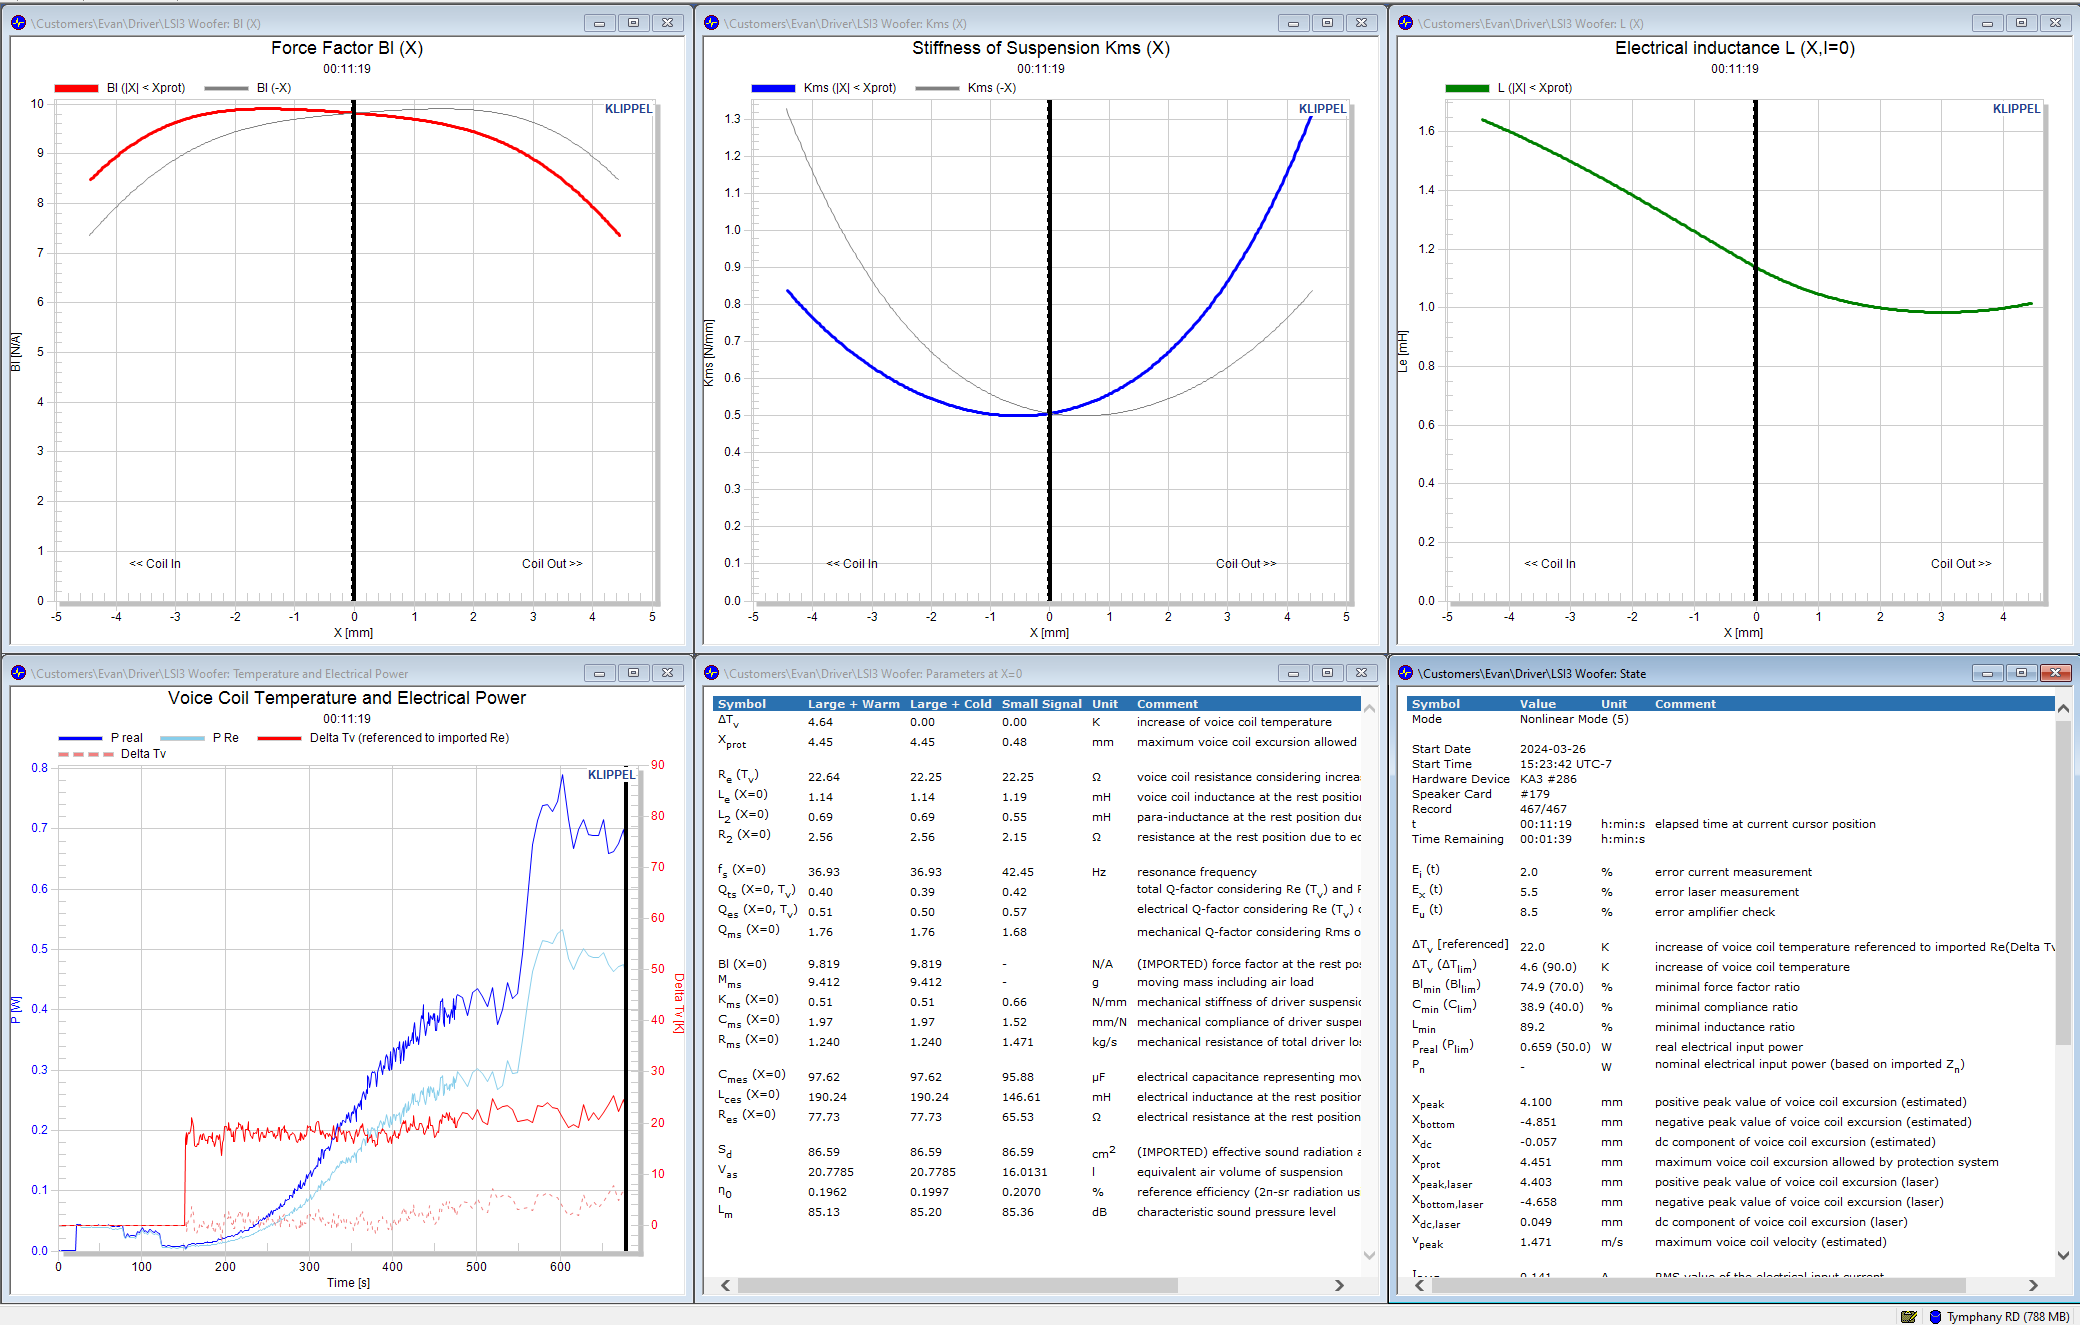Click the State window's app icon
2080x1325 pixels.
(1405, 673)
